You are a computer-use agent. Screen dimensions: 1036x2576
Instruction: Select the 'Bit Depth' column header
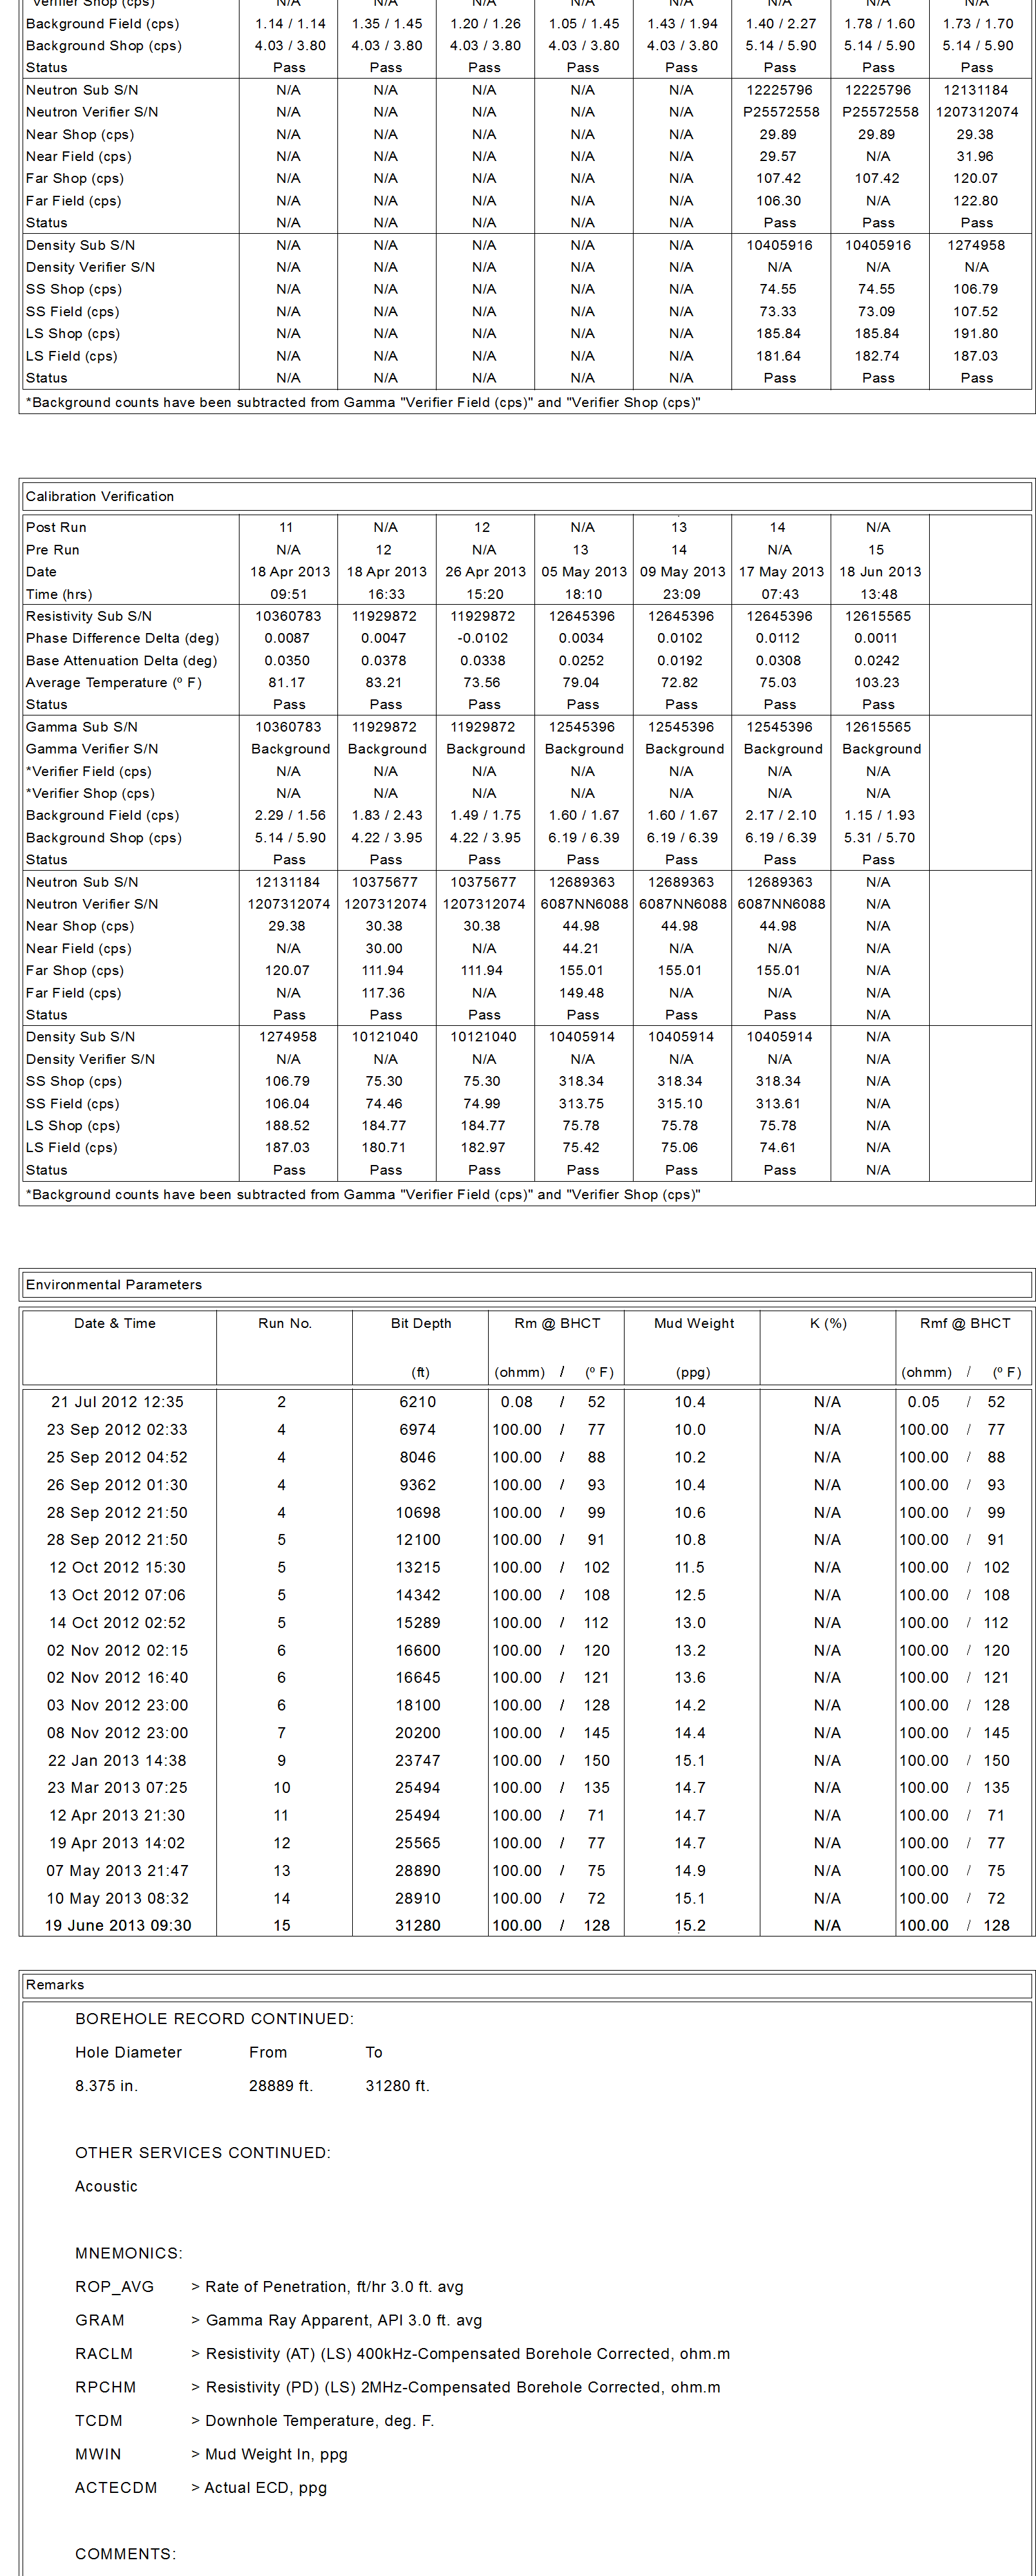tap(421, 1323)
